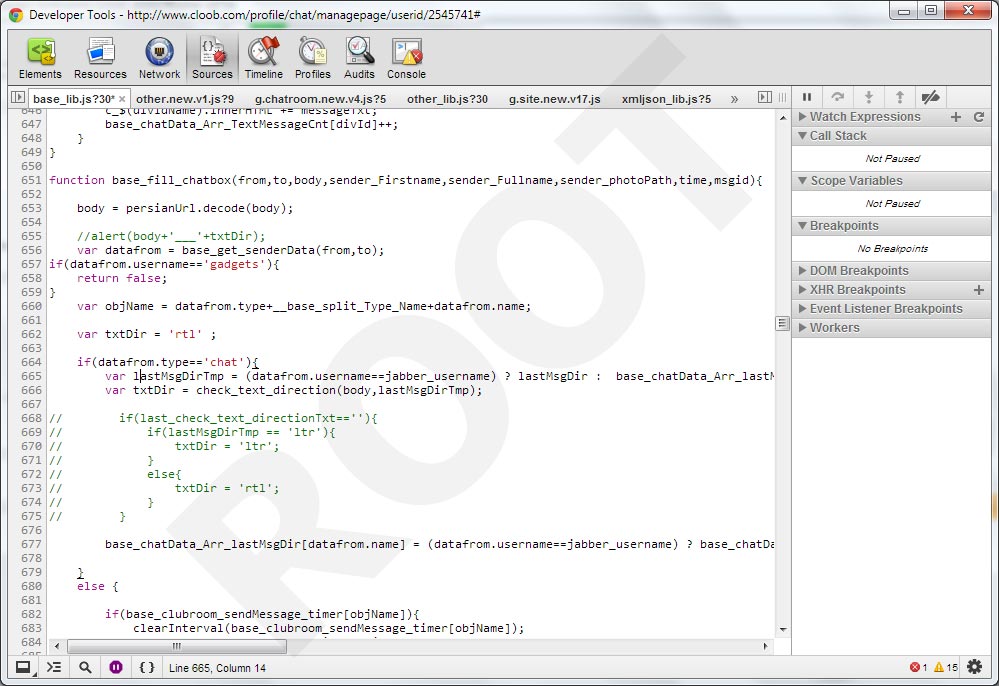Open DevTools settings gear

tap(975, 667)
